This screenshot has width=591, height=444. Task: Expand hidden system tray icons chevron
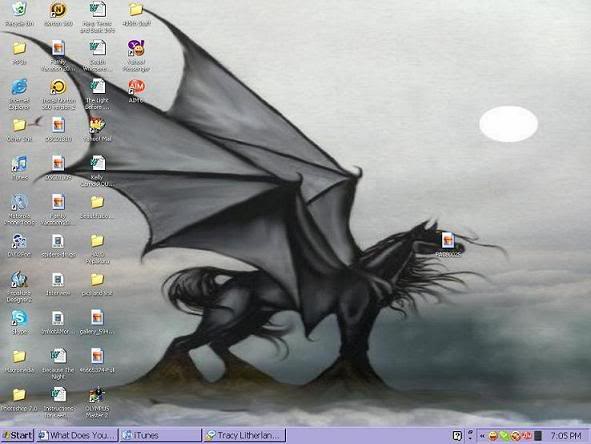[x=482, y=436]
